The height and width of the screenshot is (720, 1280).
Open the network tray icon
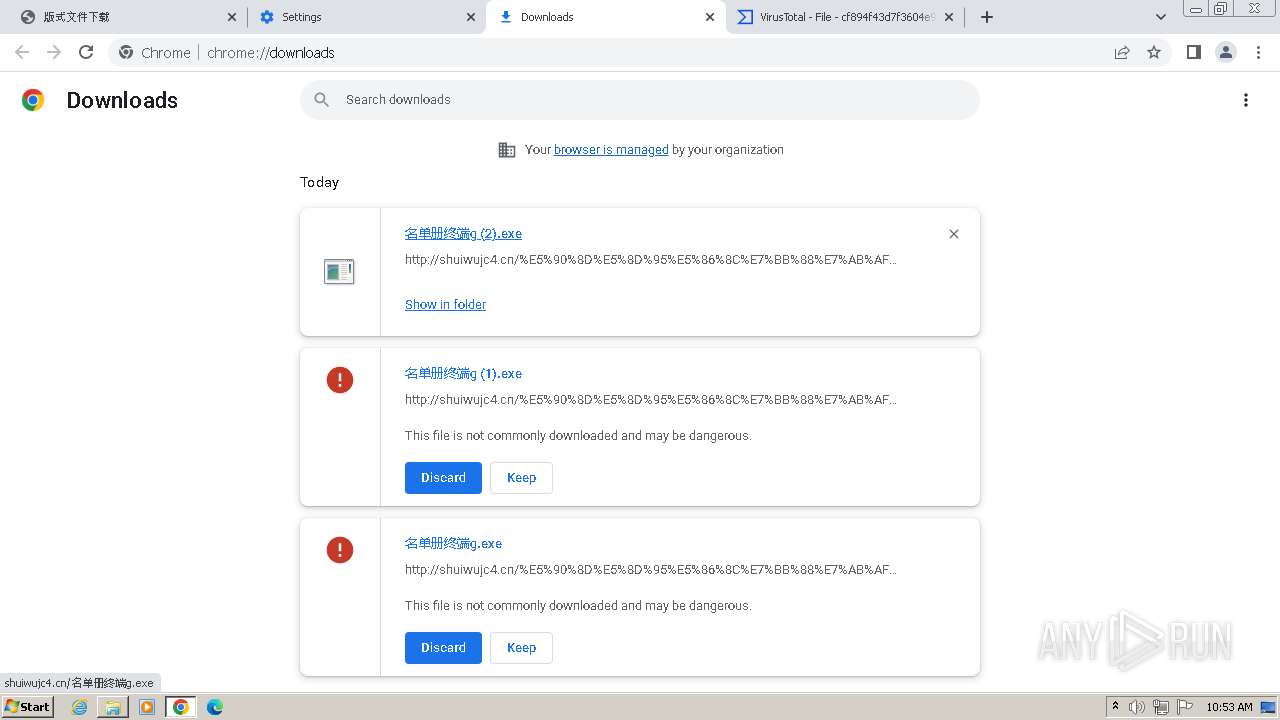coord(1161,707)
